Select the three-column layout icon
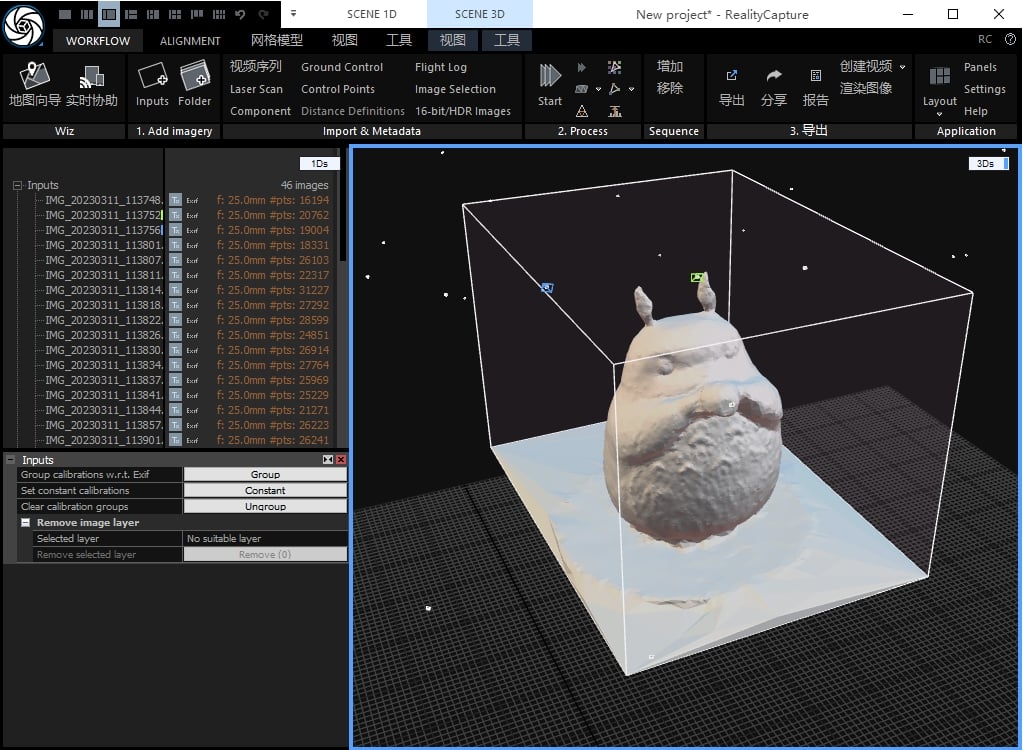The height and width of the screenshot is (750, 1023). [x=87, y=14]
